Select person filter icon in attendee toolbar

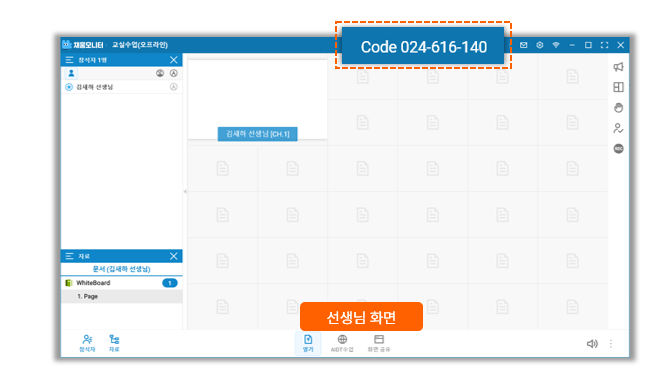pos(71,73)
